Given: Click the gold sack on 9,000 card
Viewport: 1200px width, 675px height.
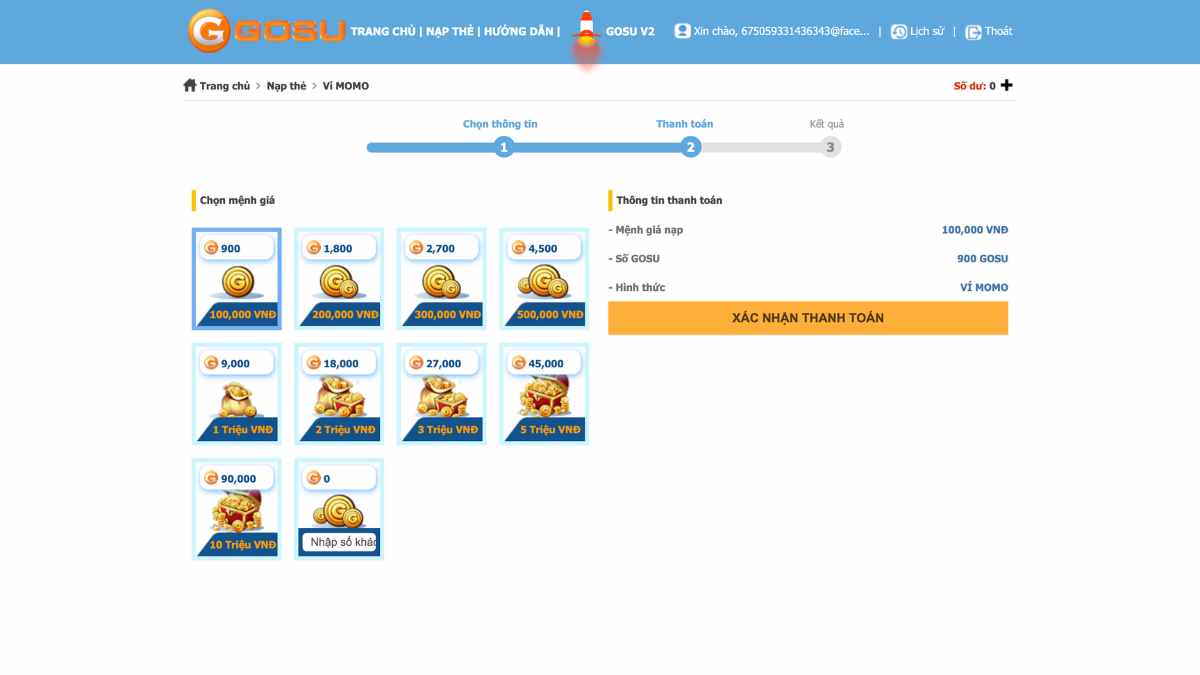Looking at the screenshot, I should pyautogui.click(x=237, y=400).
